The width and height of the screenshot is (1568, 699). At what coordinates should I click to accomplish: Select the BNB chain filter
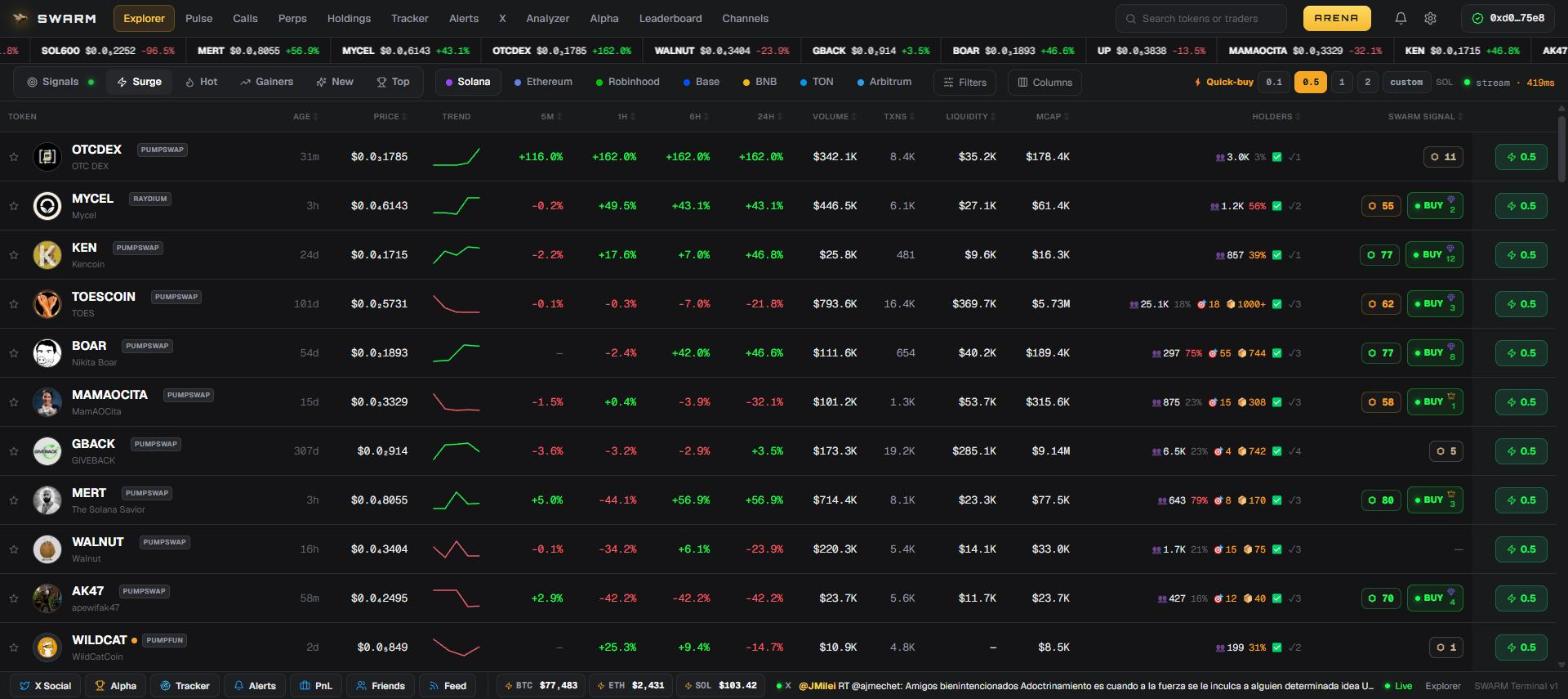click(759, 82)
